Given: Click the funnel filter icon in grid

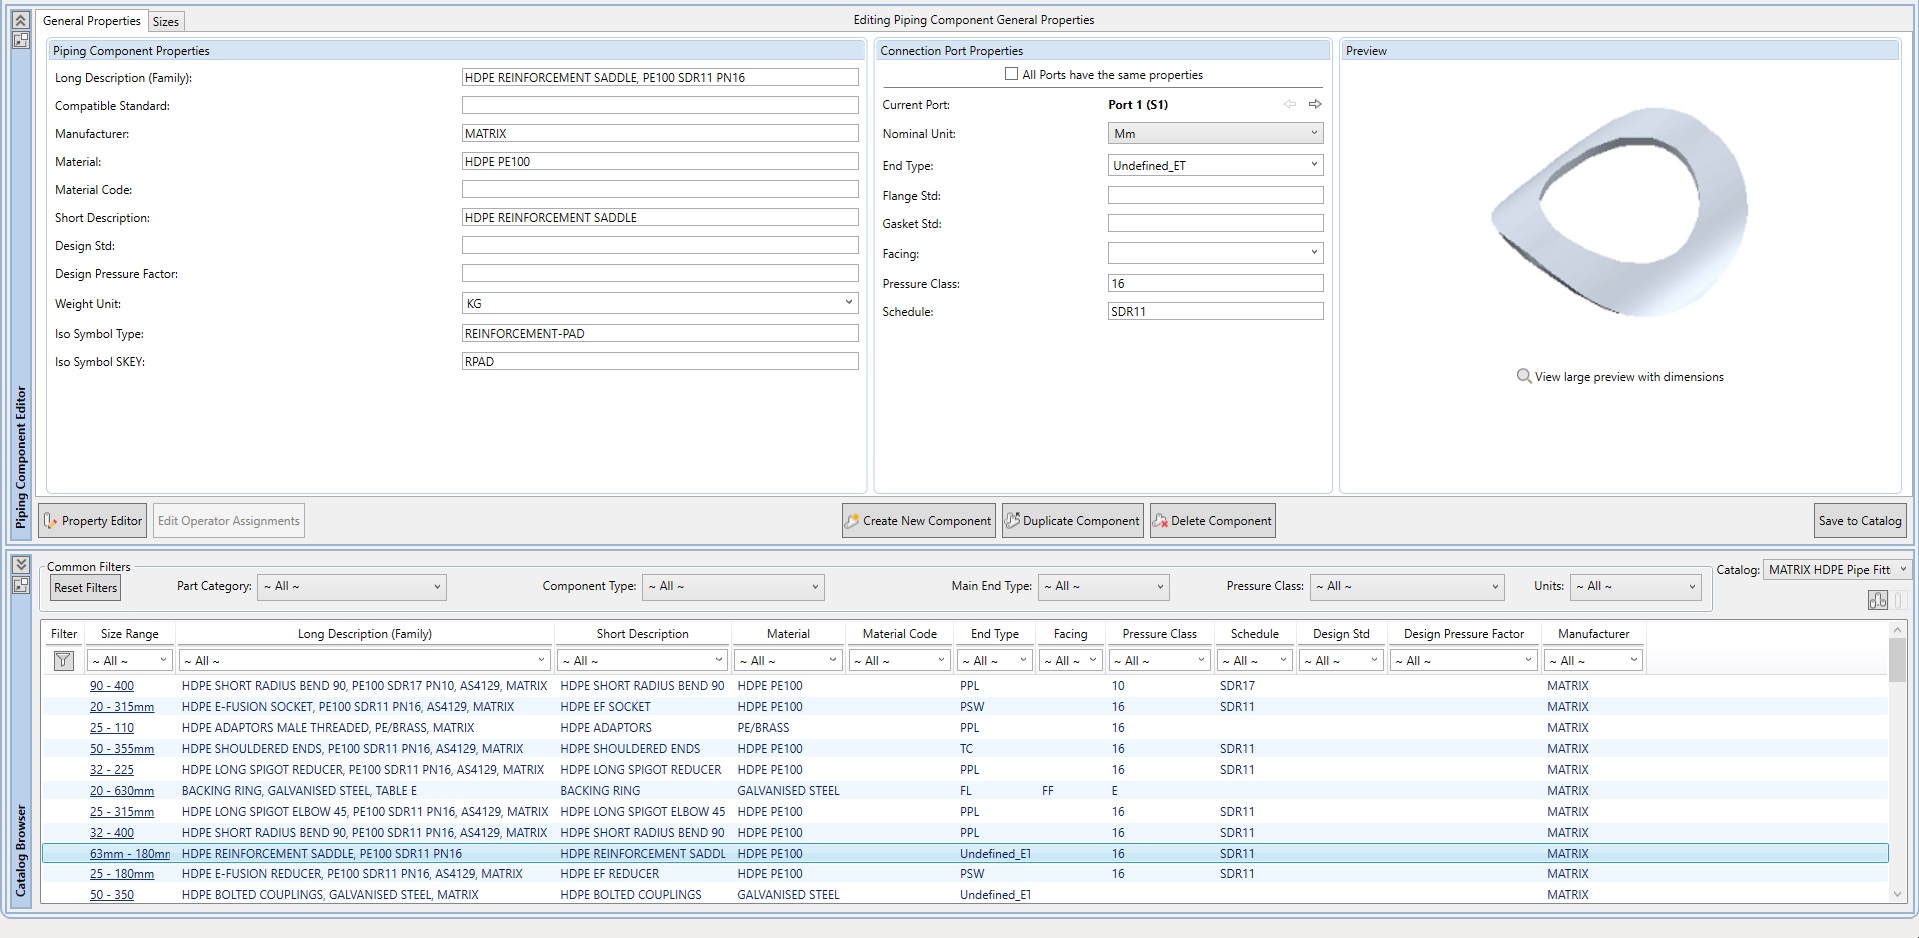Looking at the screenshot, I should [63, 660].
